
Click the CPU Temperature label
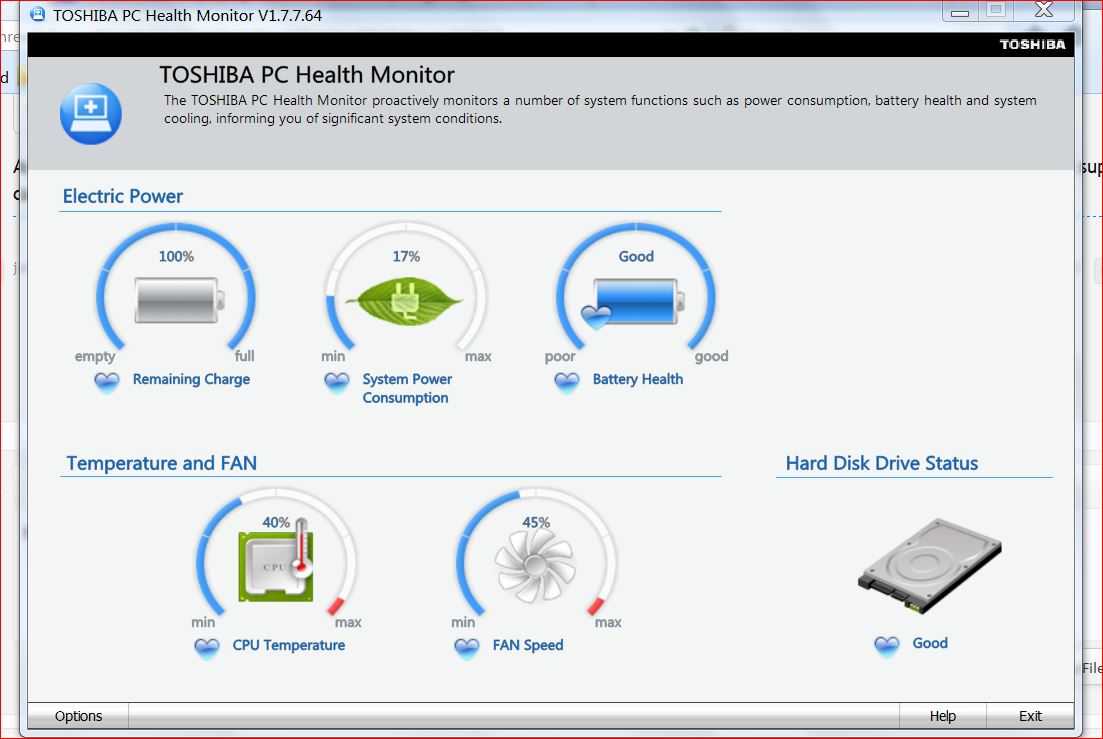click(x=288, y=645)
